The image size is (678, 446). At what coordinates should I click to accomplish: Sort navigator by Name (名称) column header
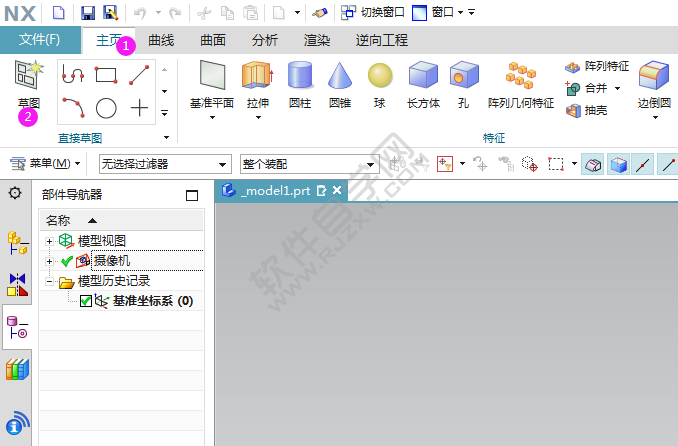[122, 220]
